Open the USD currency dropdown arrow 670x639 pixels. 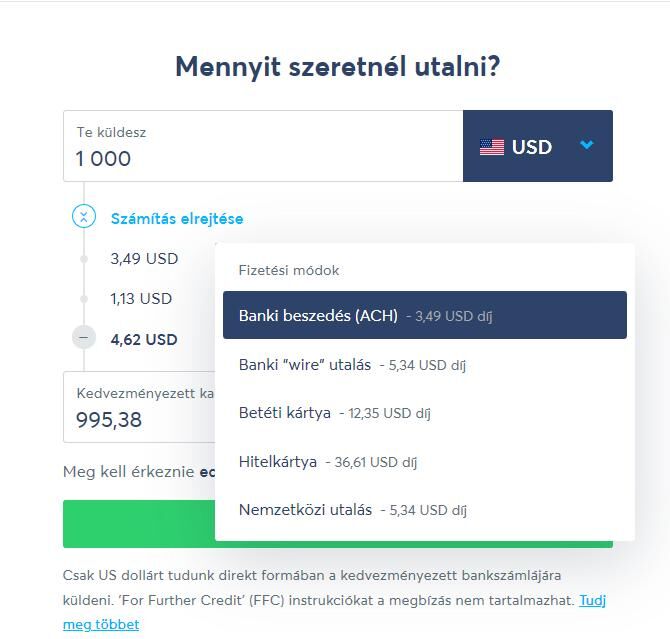click(x=587, y=145)
